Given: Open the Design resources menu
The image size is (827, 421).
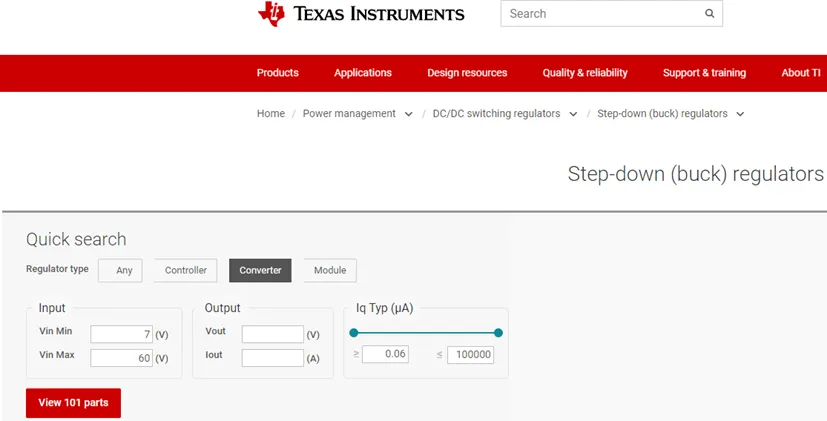Looking at the screenshot, I should click(x=467, y=73).
